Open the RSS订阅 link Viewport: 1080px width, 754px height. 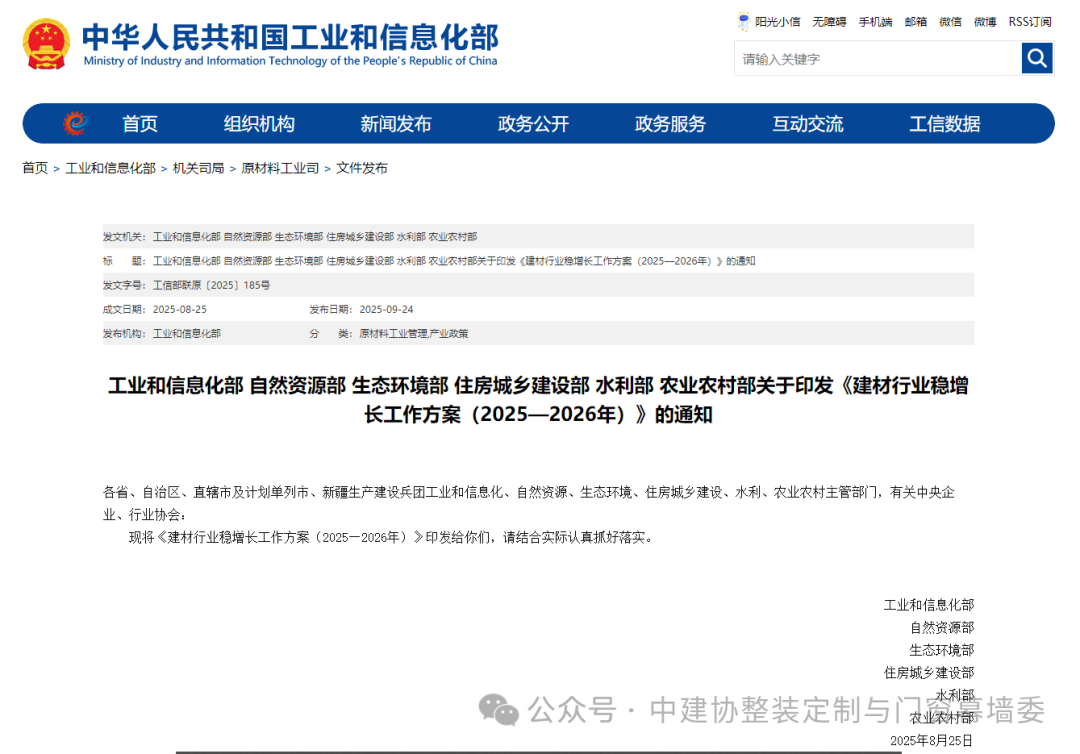pyautogui.click(x=1029, y=22)
